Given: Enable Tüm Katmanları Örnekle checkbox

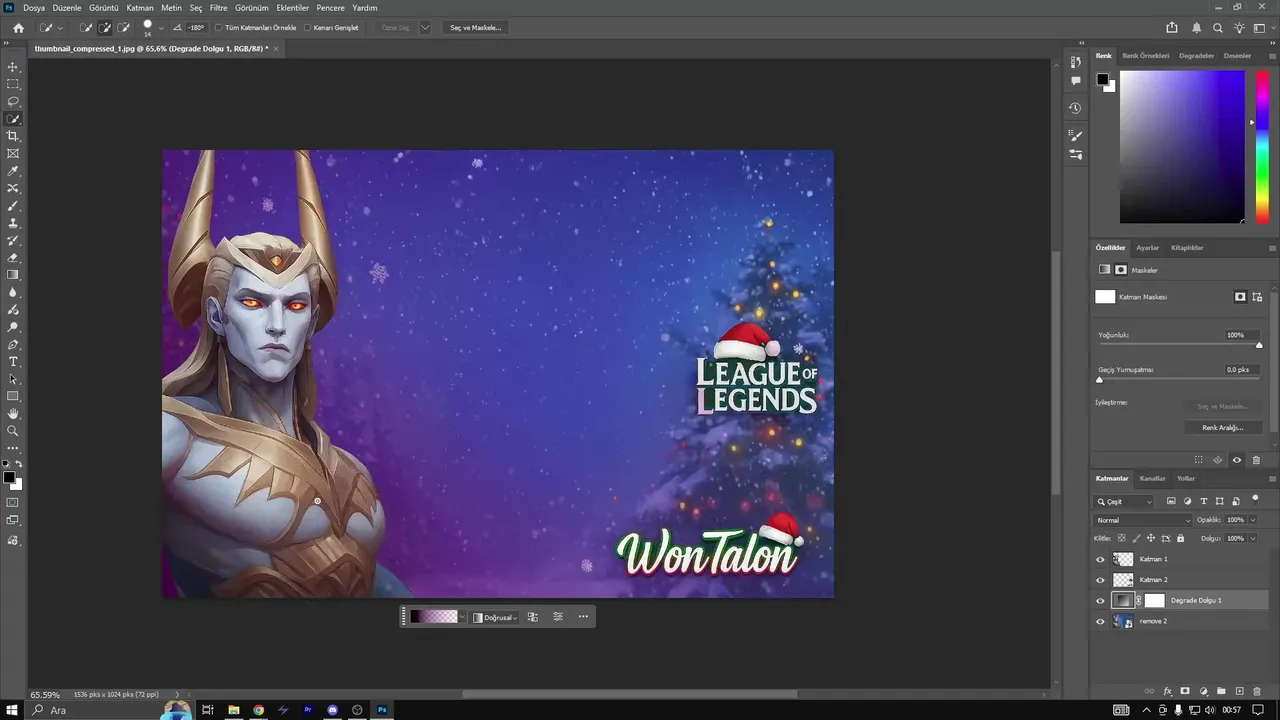Looking at the screenshot, I should tap(219, 28).
